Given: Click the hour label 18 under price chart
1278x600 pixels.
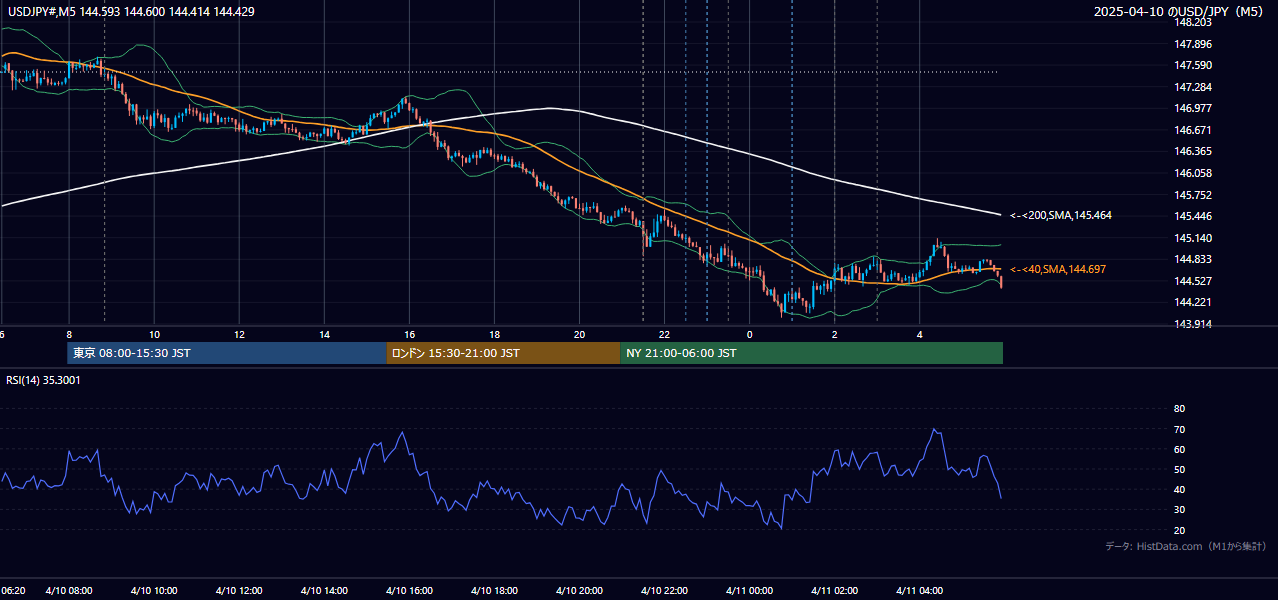Looking at the screenshot, I should coord(495,334).
